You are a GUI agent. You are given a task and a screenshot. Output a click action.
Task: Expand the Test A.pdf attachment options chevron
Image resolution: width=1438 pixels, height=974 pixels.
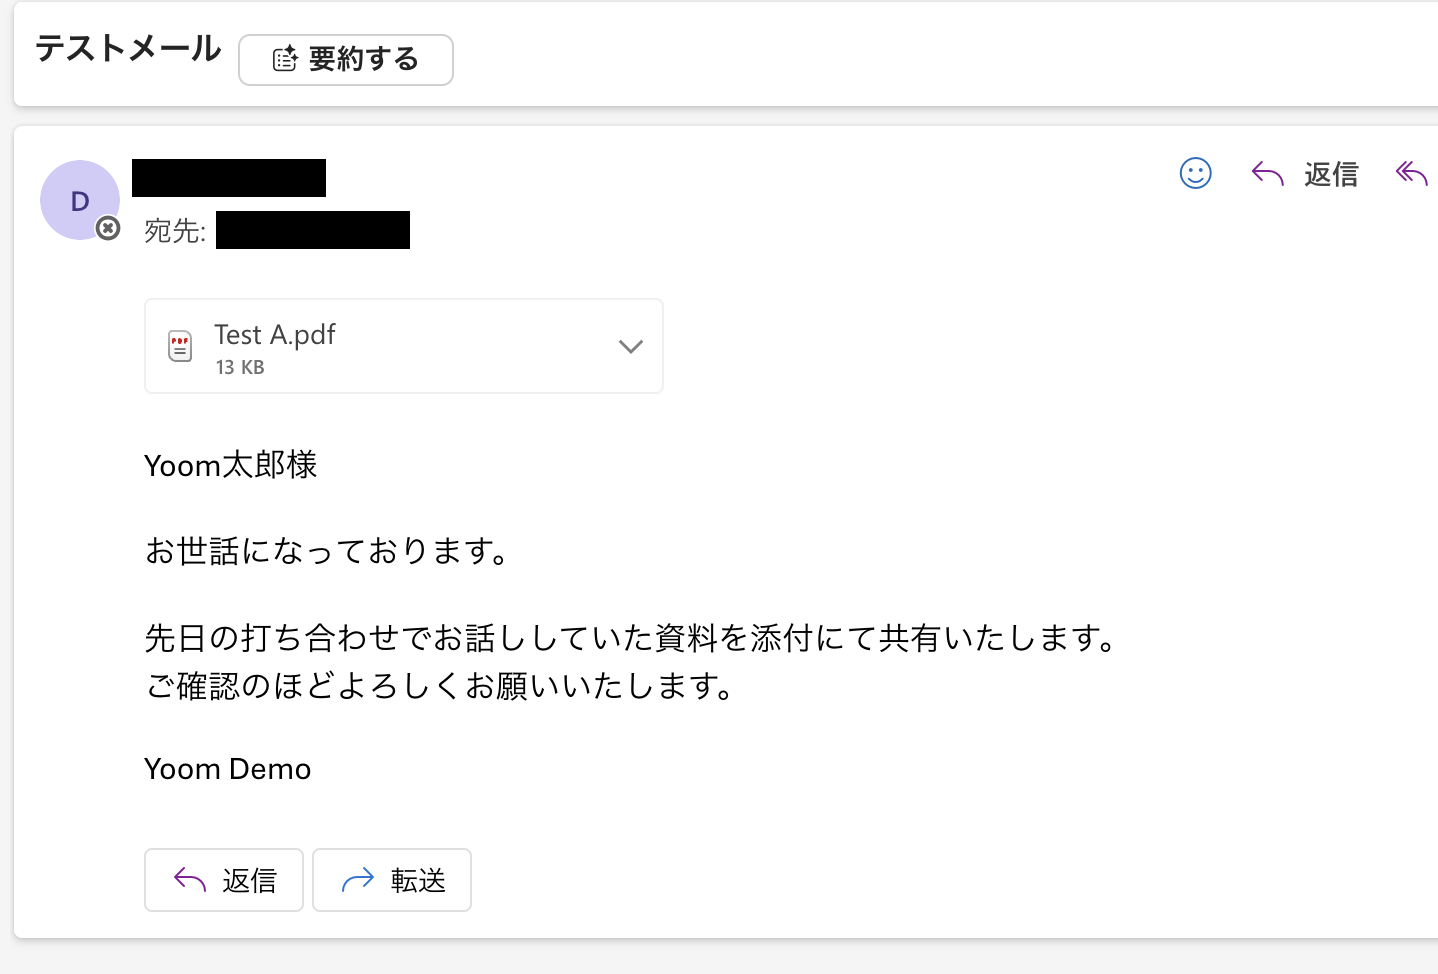(630, 346)
